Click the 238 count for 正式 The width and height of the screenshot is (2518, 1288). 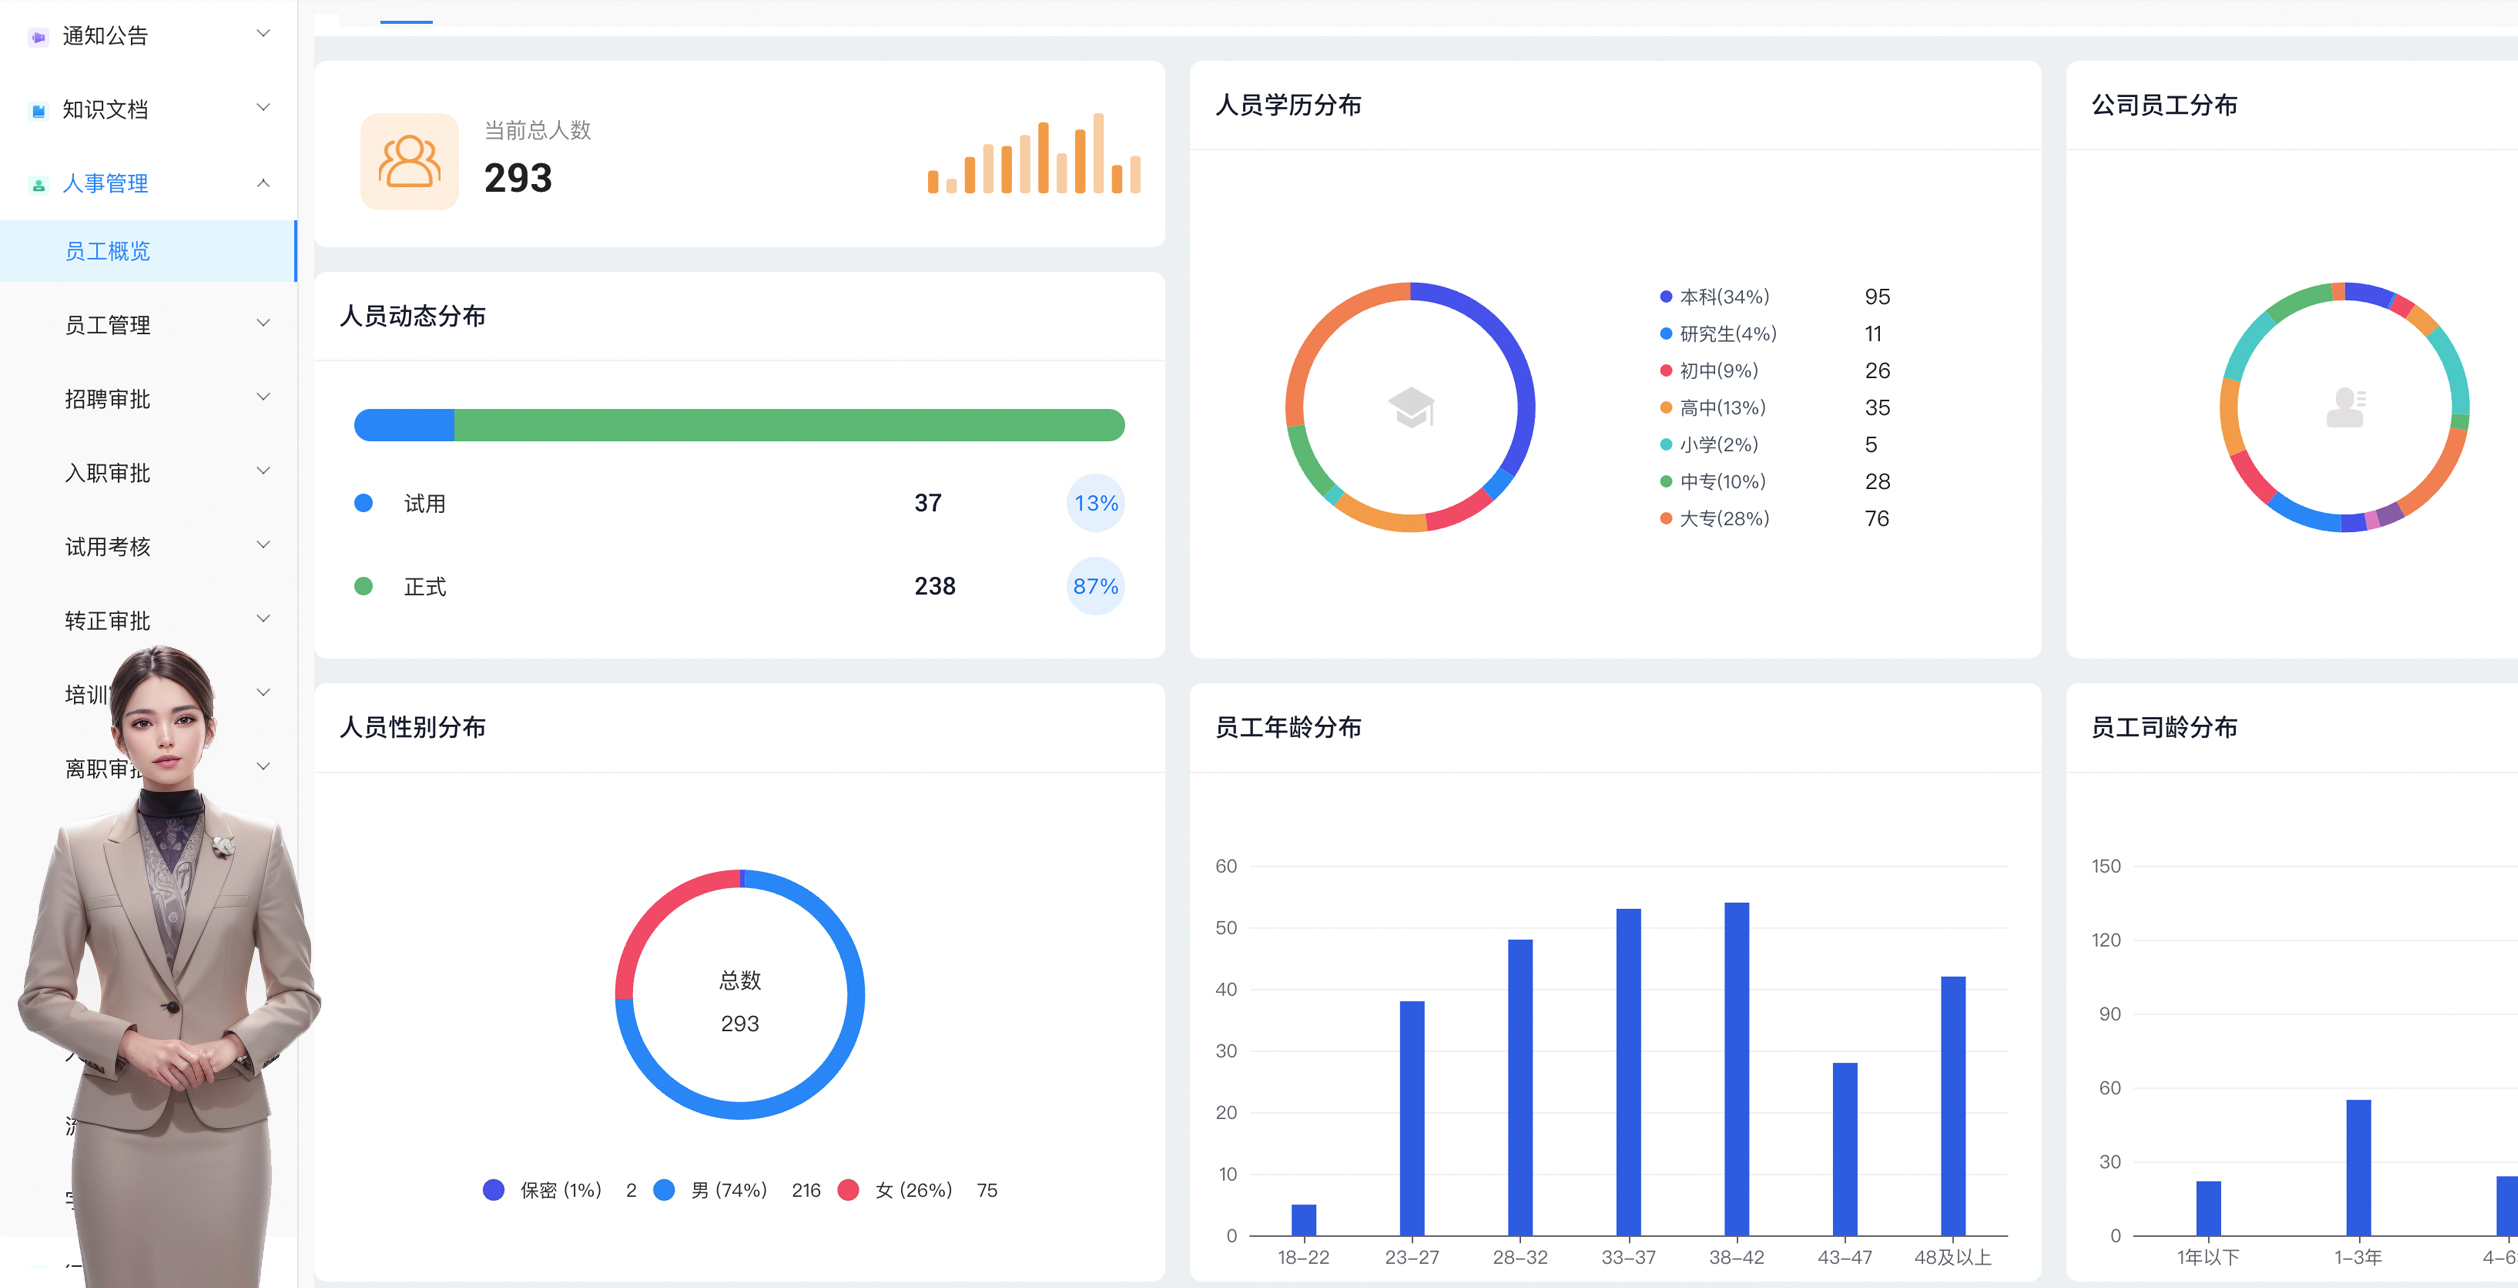[x=934, y=586]
